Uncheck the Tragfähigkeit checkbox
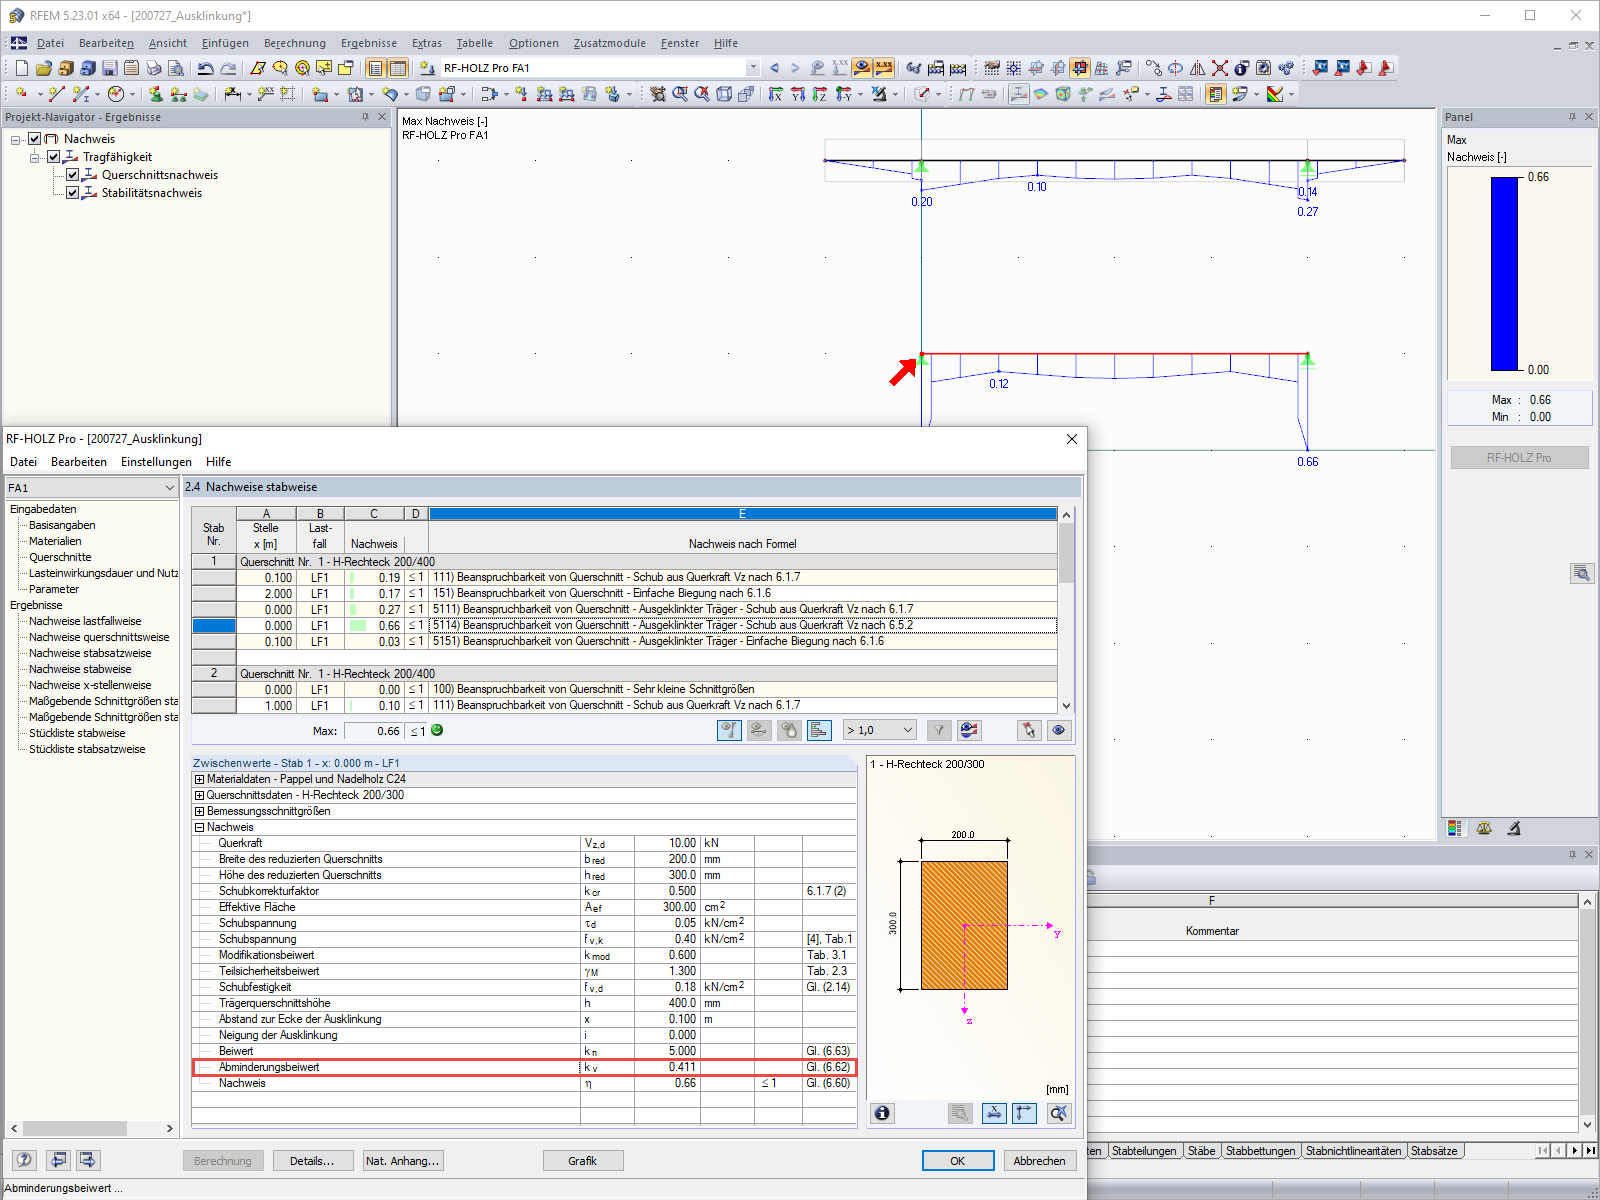Screen dimensions: 1600x1200 pyautogui.click(x=54, y=157)
